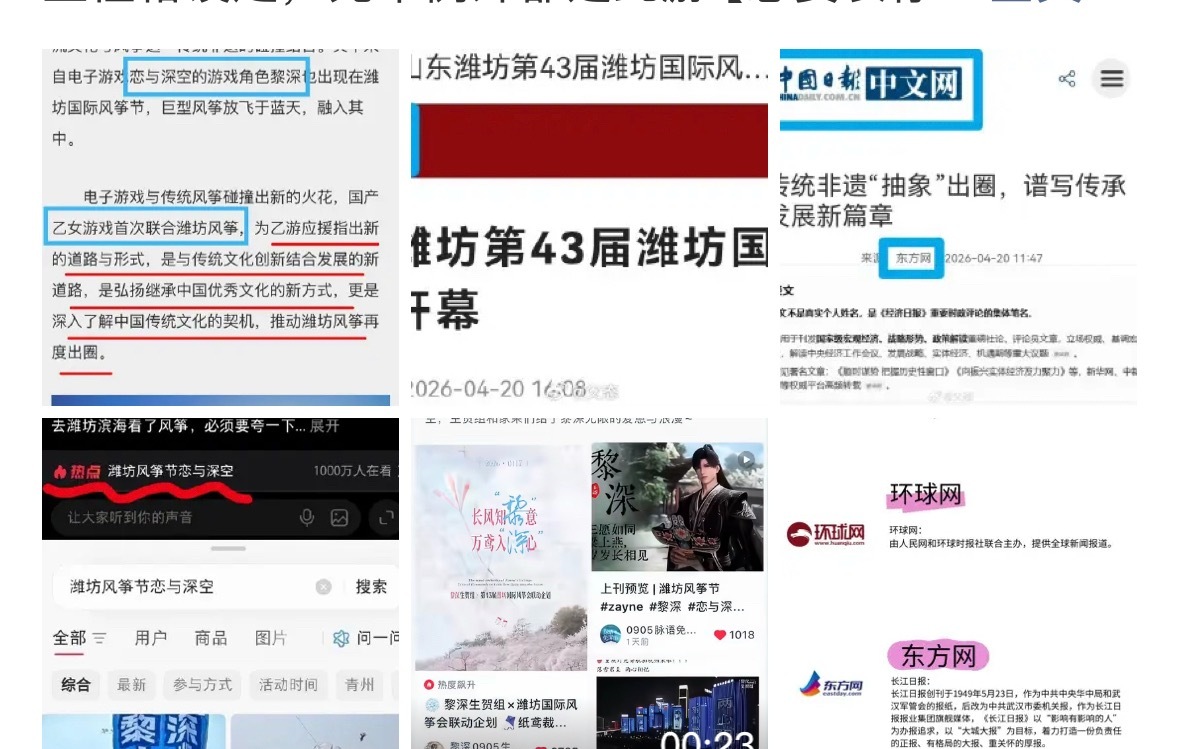
Task: Grab the bottom sheet drag handle
Action: point(228,548)
